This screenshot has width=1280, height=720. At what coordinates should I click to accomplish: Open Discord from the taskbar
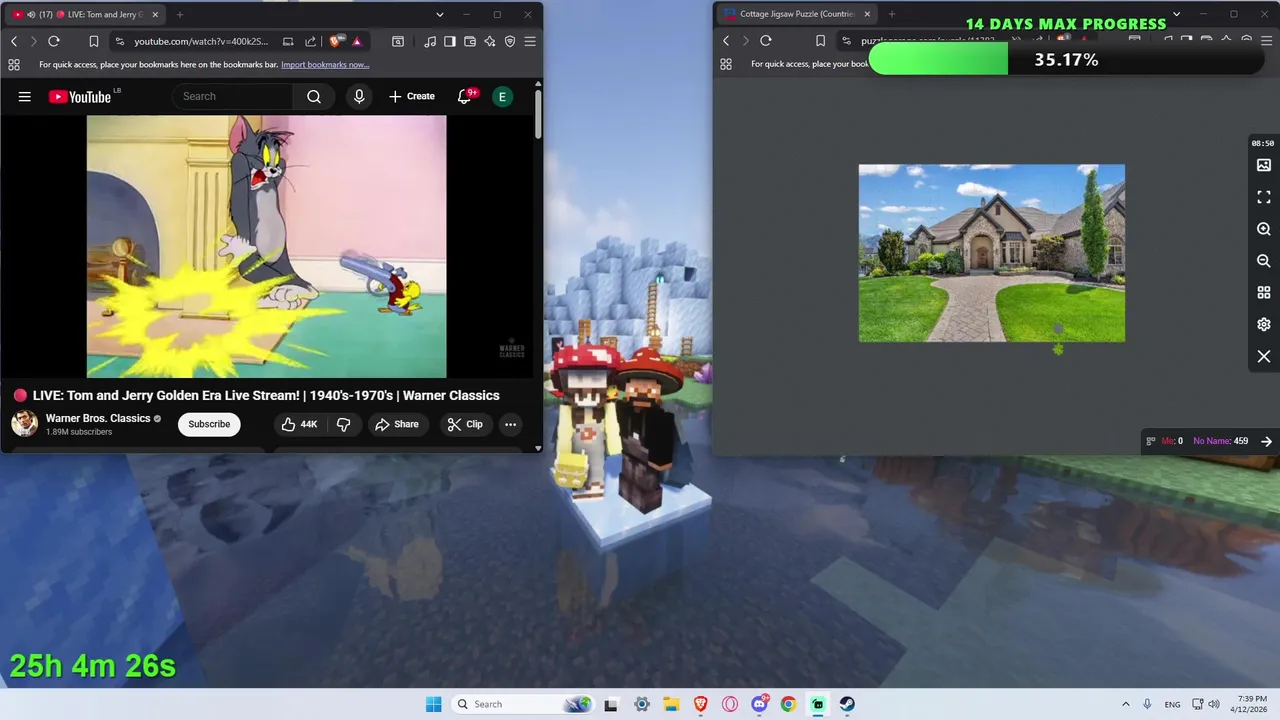click(760, 704)
